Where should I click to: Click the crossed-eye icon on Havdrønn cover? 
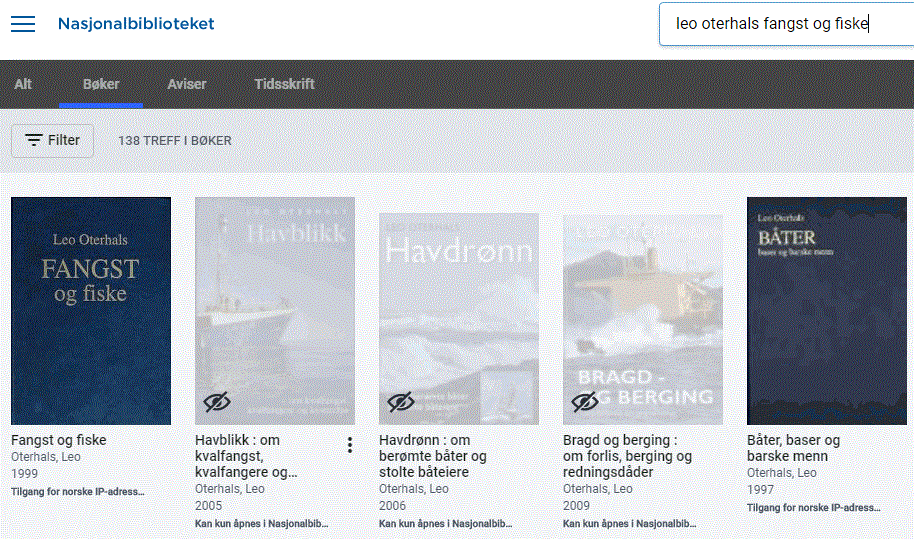(x=401, y=401)
